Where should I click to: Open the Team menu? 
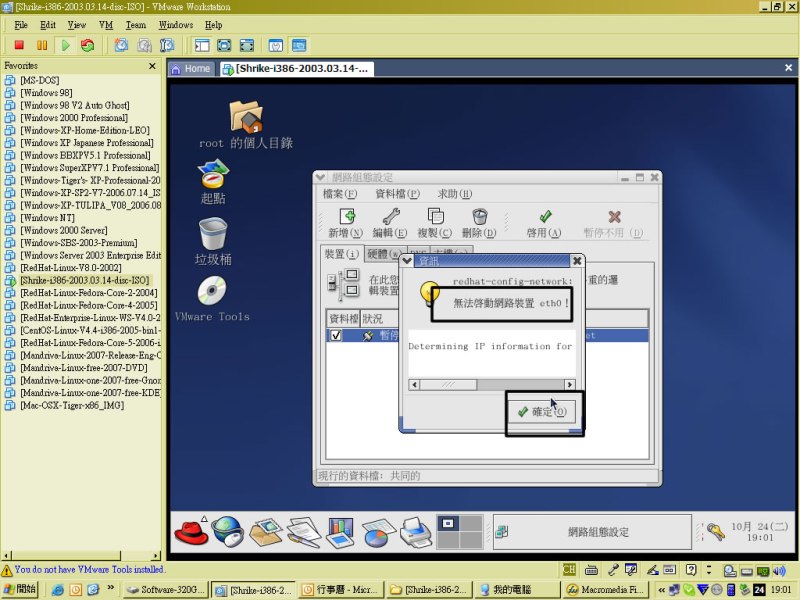pos(136,25)
